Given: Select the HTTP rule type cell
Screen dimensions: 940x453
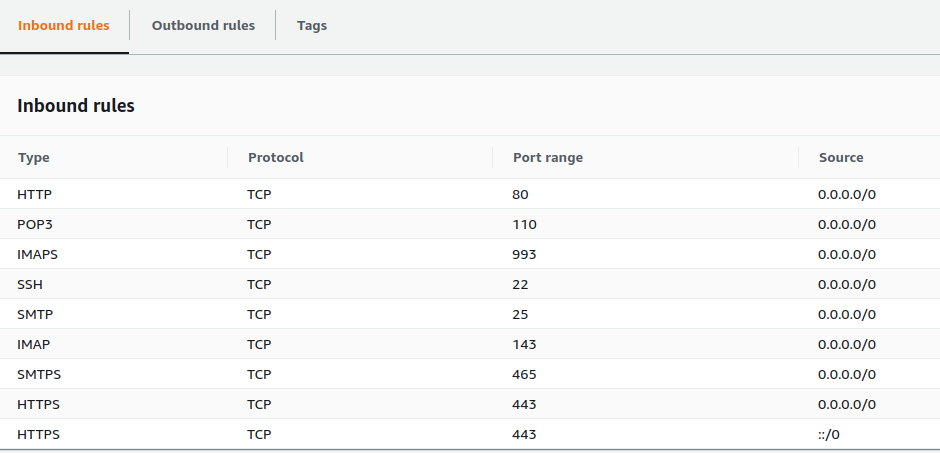Looking at the screenshot, I should tap(34, 194).
